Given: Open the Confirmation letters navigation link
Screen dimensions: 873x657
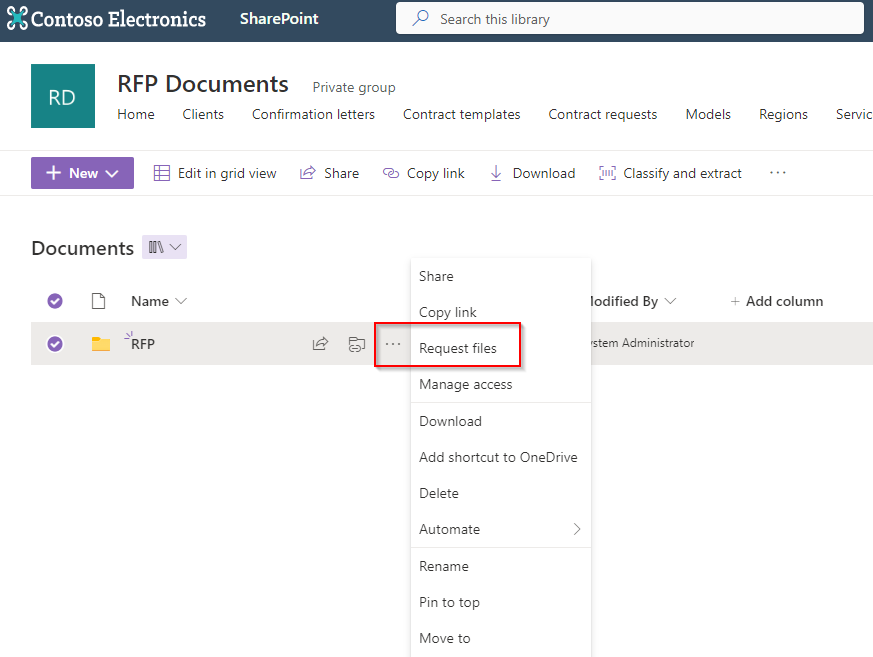Looking at the screenshot, I should 313,114.
